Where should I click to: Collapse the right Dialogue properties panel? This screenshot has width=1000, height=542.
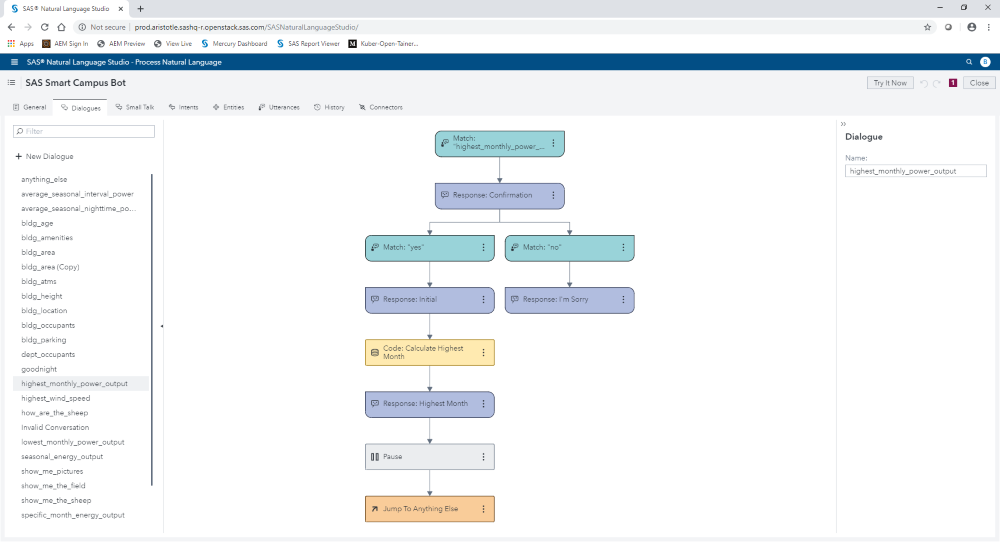pos(843,124)
